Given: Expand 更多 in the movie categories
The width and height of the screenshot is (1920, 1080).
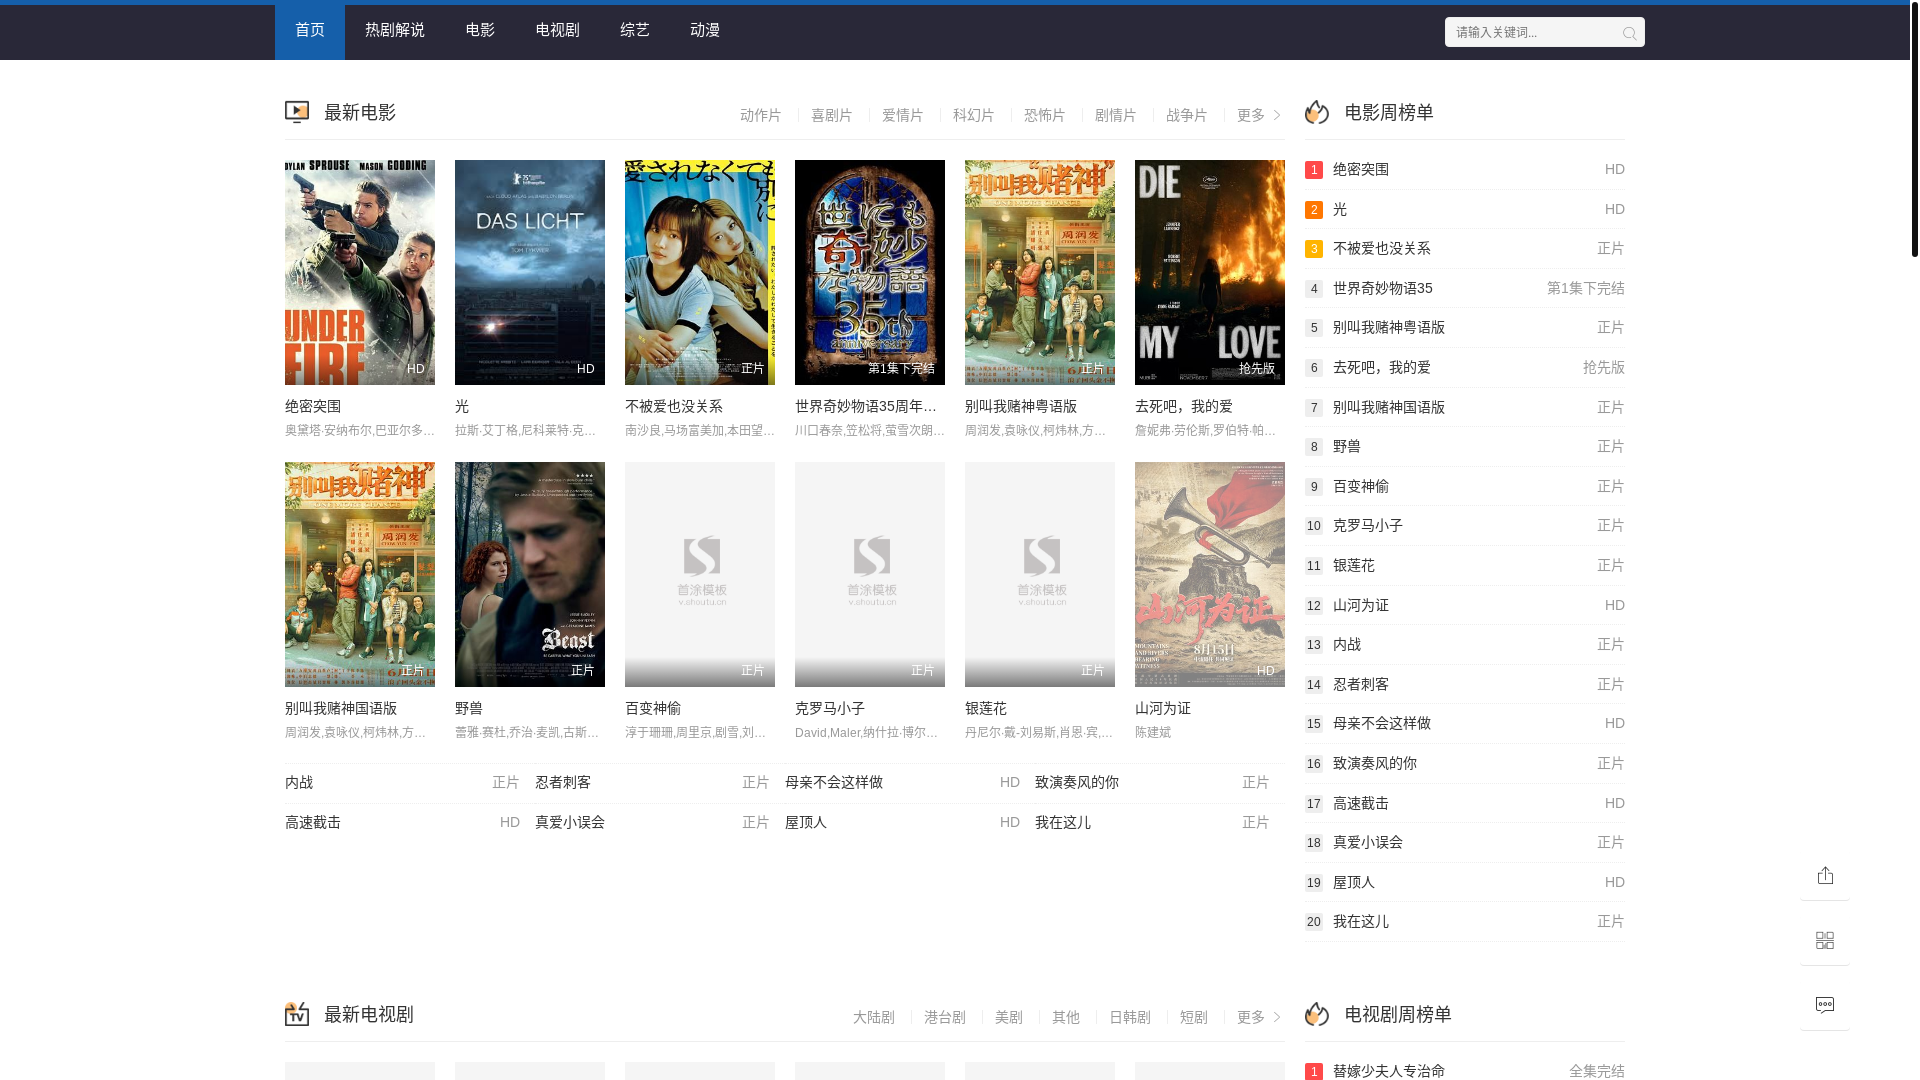Looking at the screenshot, I should pyautogui.click(x=1259, y=116).
